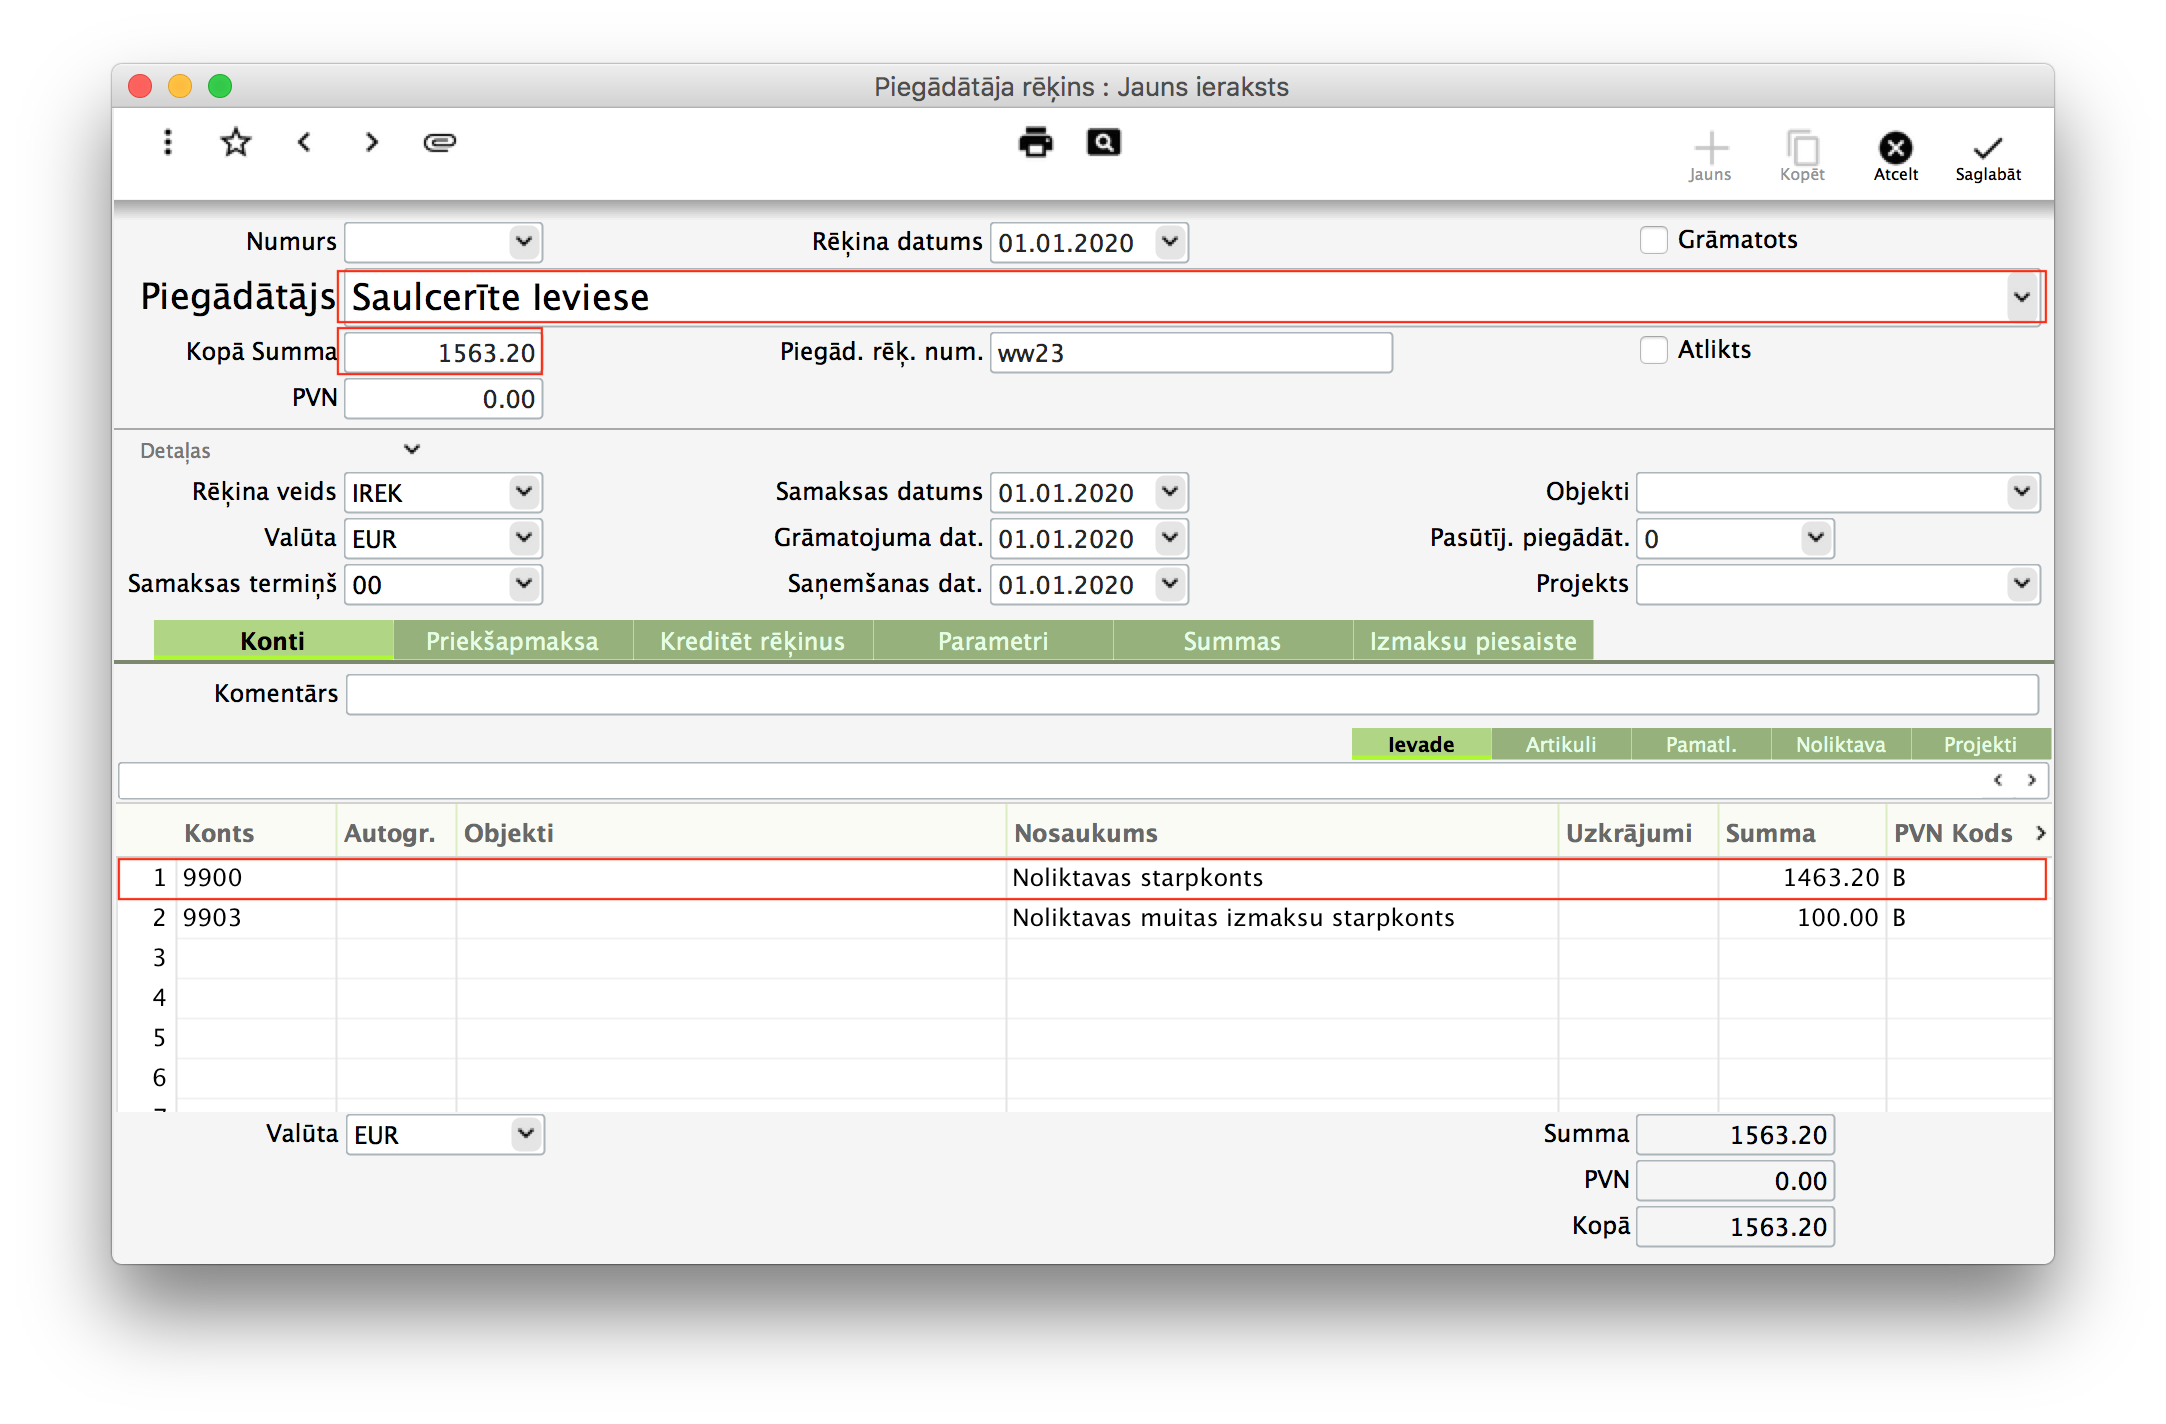Switch to the Parametri tab
Viewport: 2166px width, 1424px height.
click(x=993, y=641)
